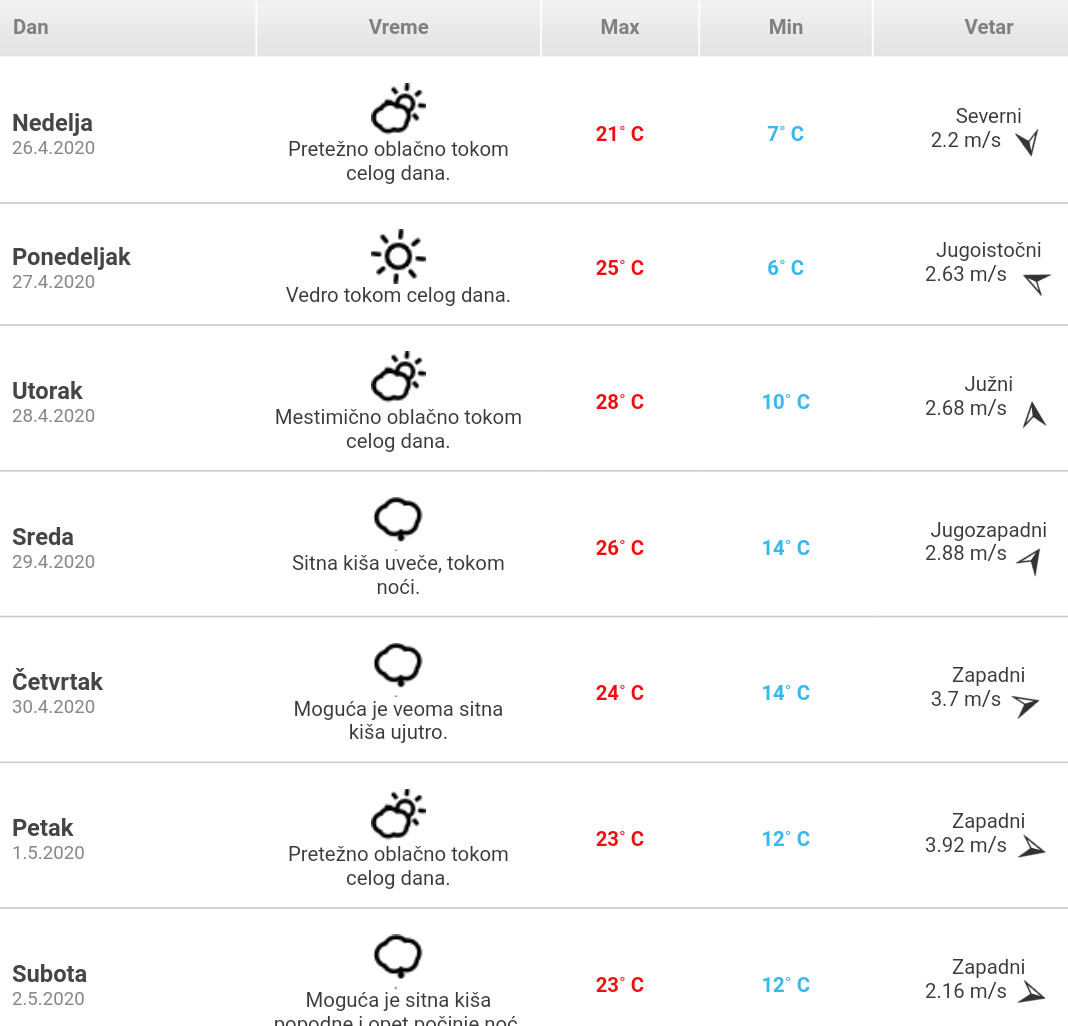Click the Ponedeljak day label
The height and width of the screenshot is (1026, 1068).
(71, 257)
